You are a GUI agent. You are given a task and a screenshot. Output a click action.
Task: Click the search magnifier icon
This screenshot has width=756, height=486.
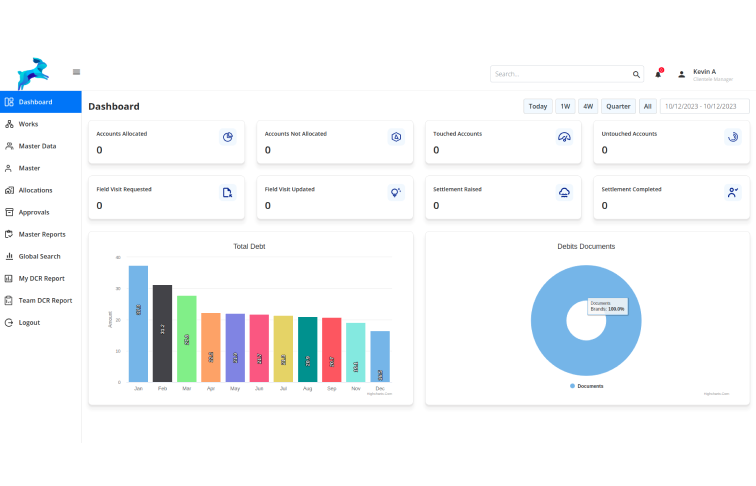(x=636, y=74)
